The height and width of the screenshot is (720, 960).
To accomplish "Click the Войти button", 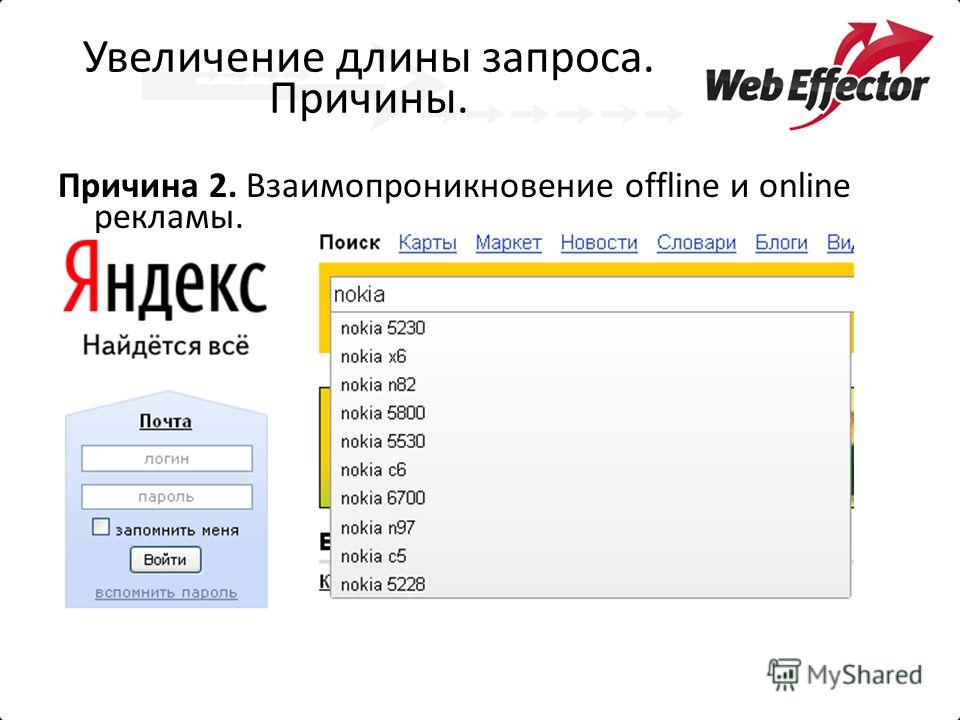I will 165,560.
